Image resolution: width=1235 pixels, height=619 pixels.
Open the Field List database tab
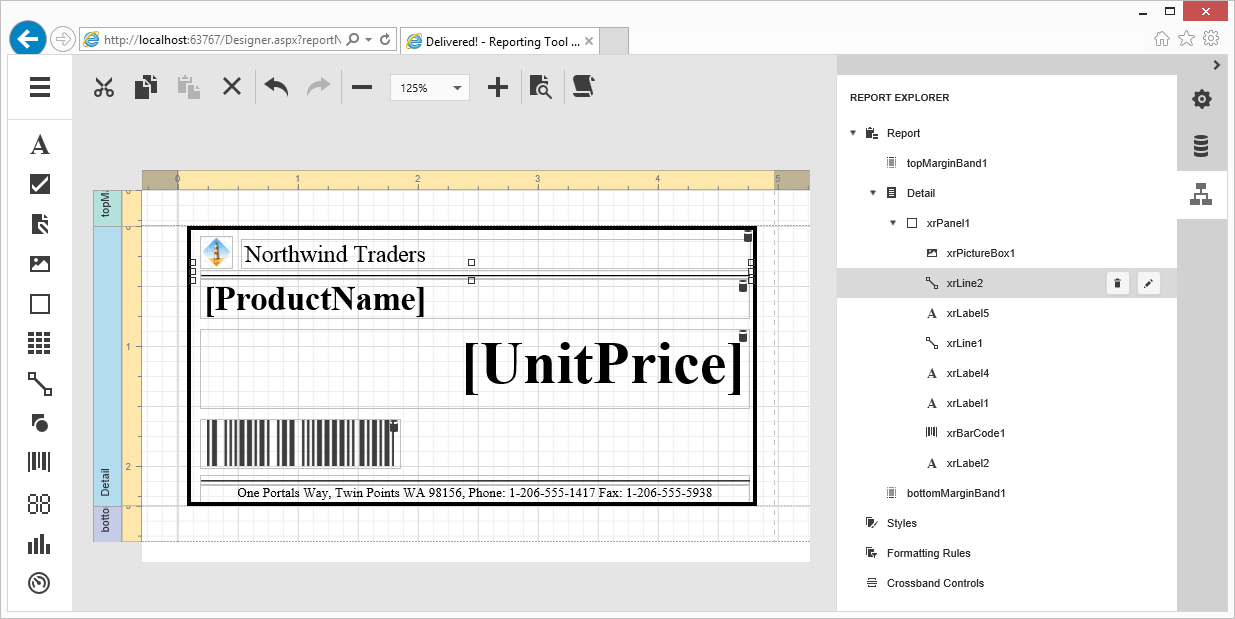(x=1202, y=147)
